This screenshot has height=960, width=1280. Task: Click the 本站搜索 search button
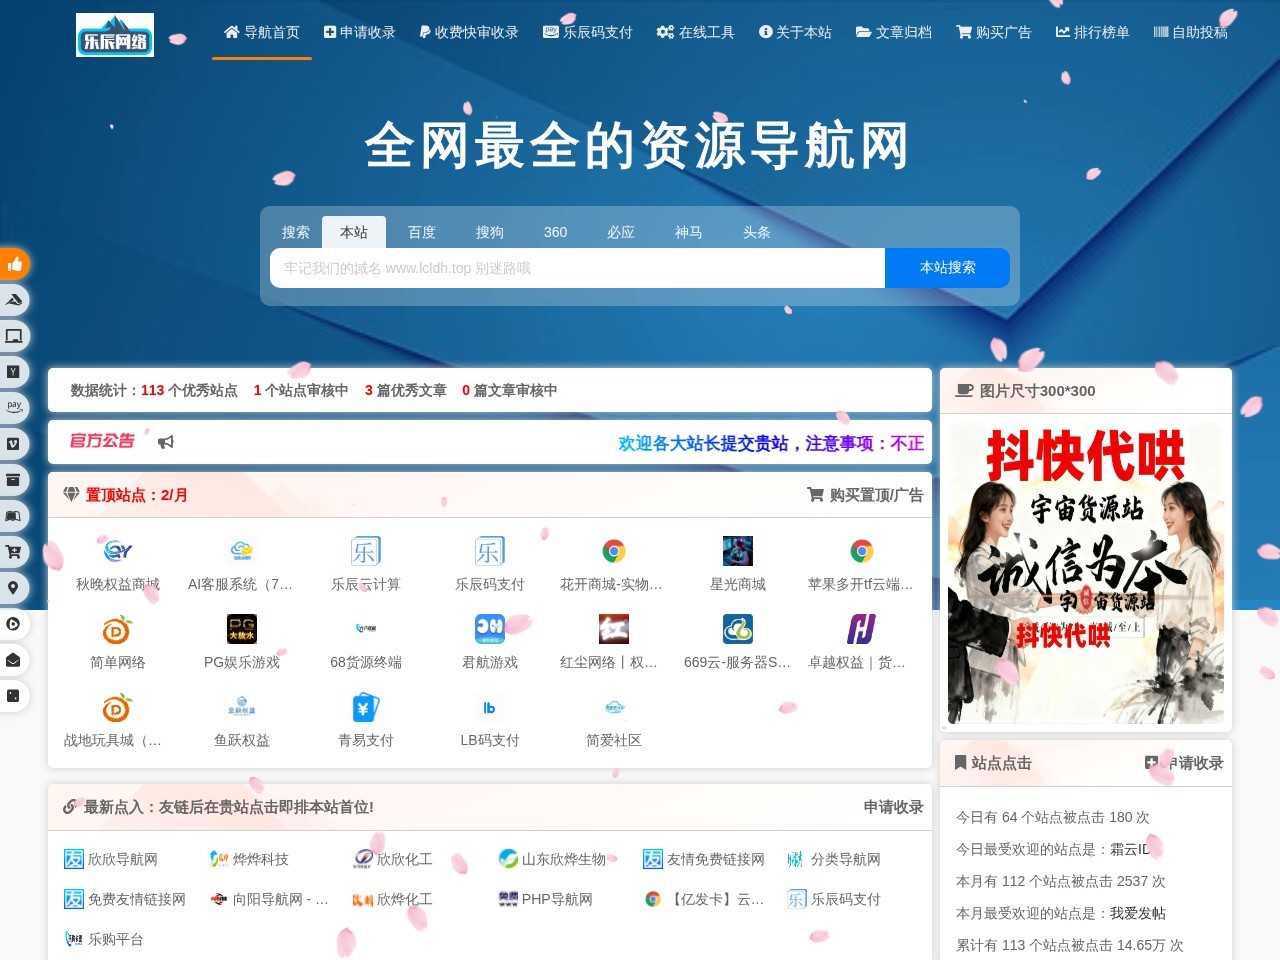(947, 268)
